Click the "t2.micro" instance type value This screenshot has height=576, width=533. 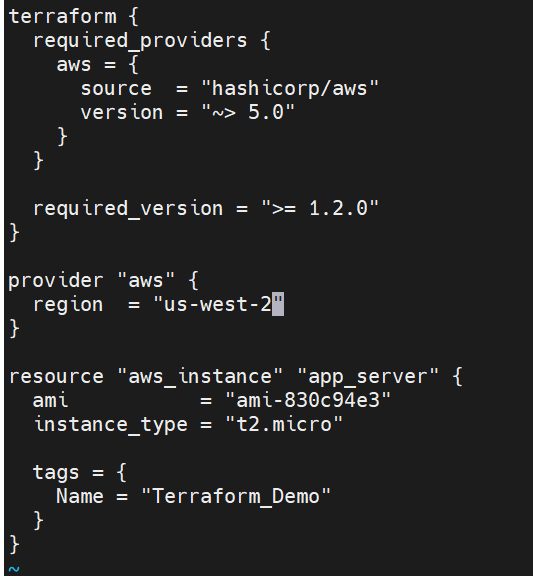coord(284,424)
